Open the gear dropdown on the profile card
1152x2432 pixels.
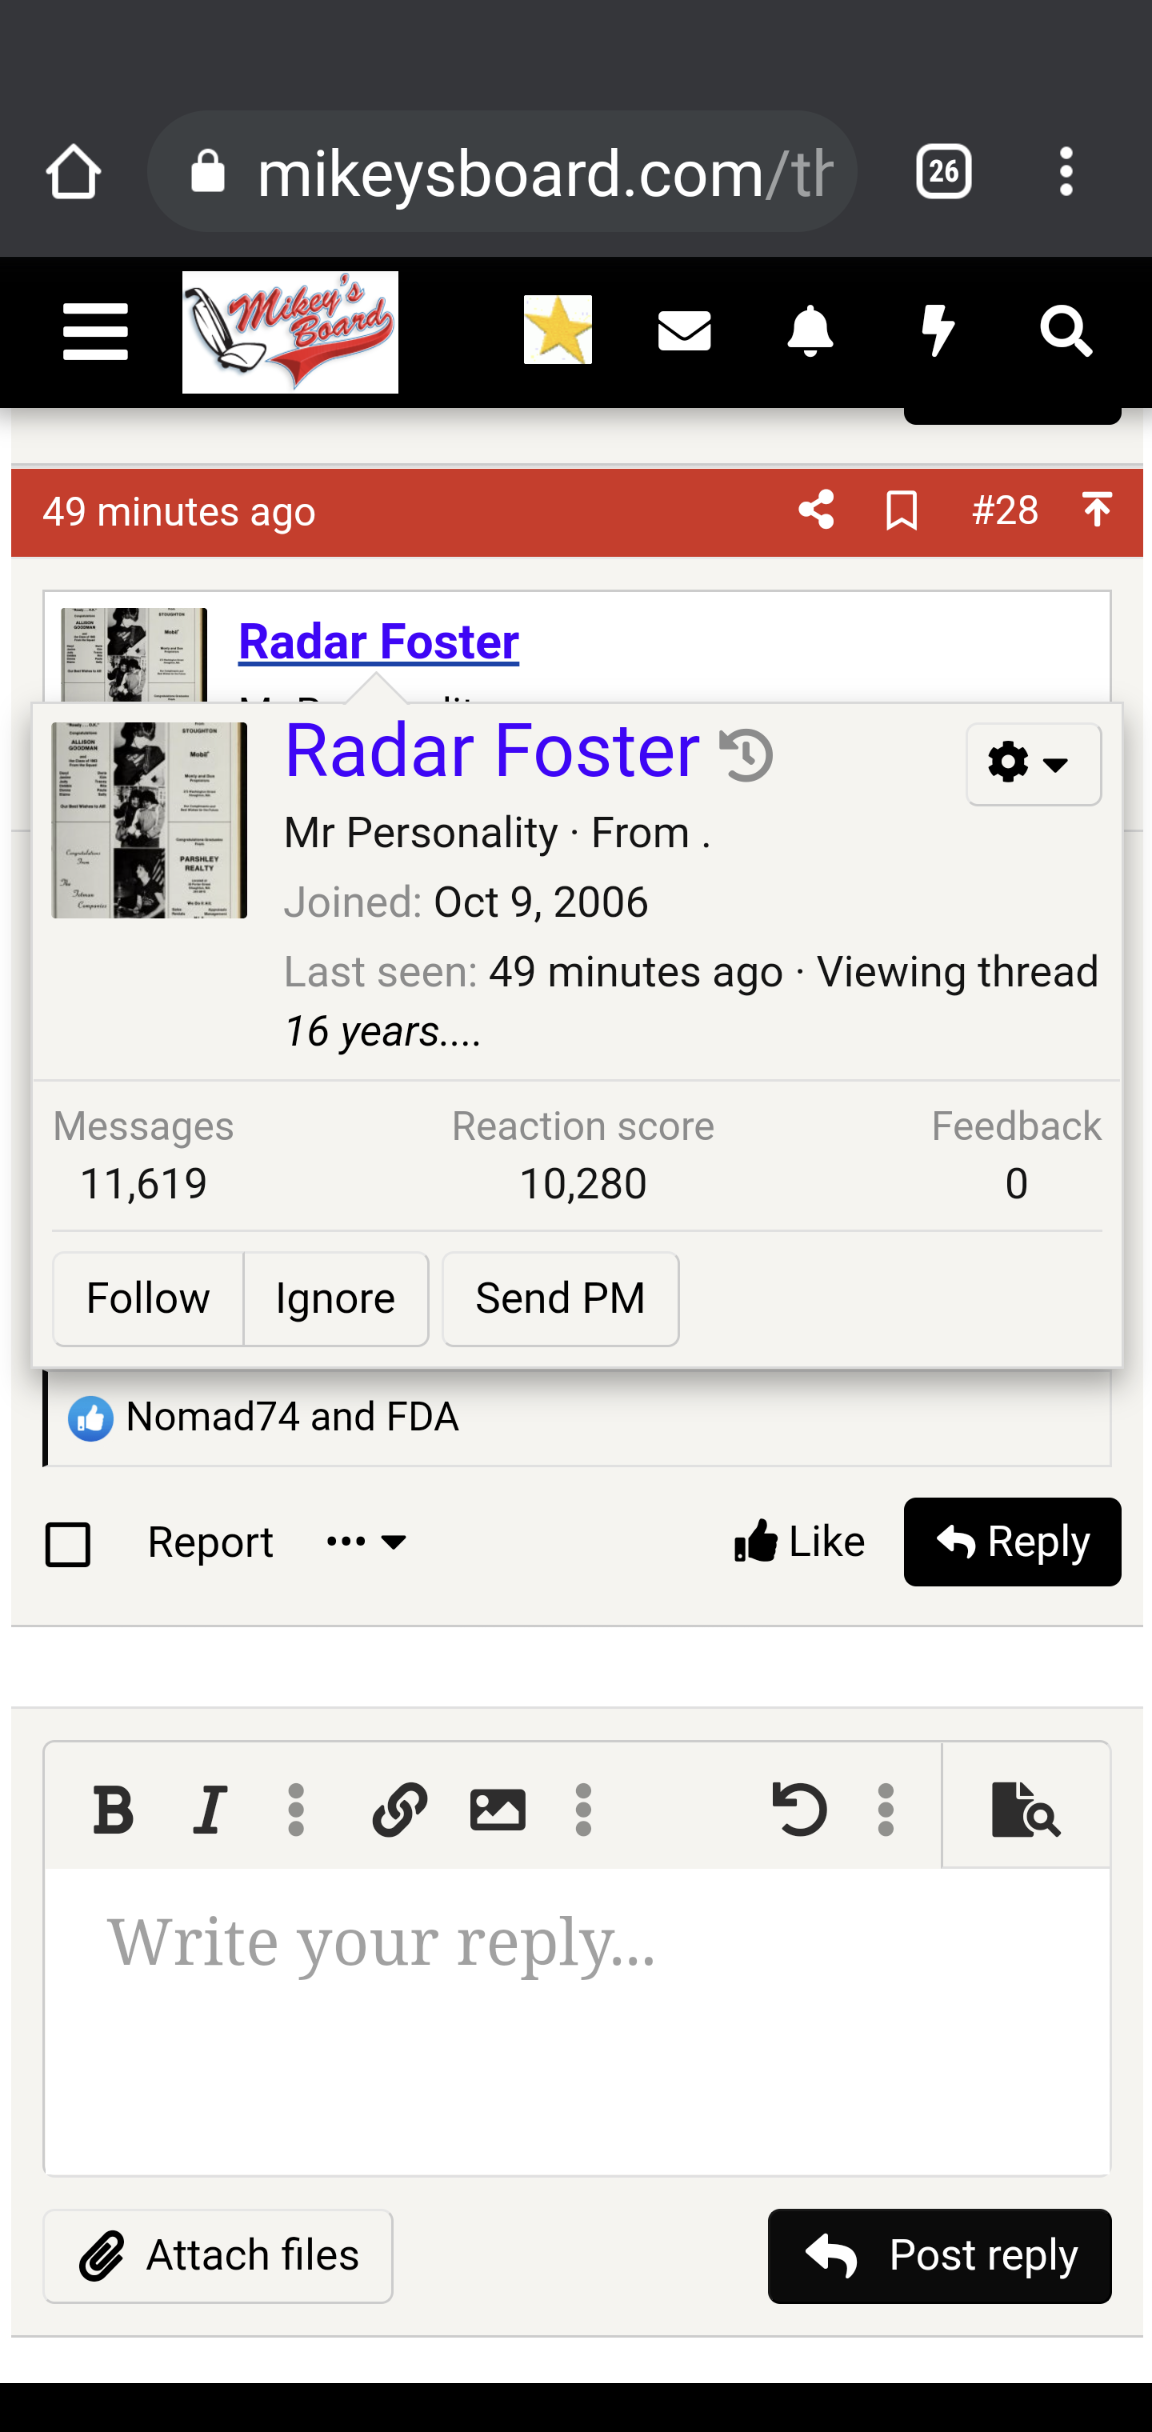(1032, 764)
